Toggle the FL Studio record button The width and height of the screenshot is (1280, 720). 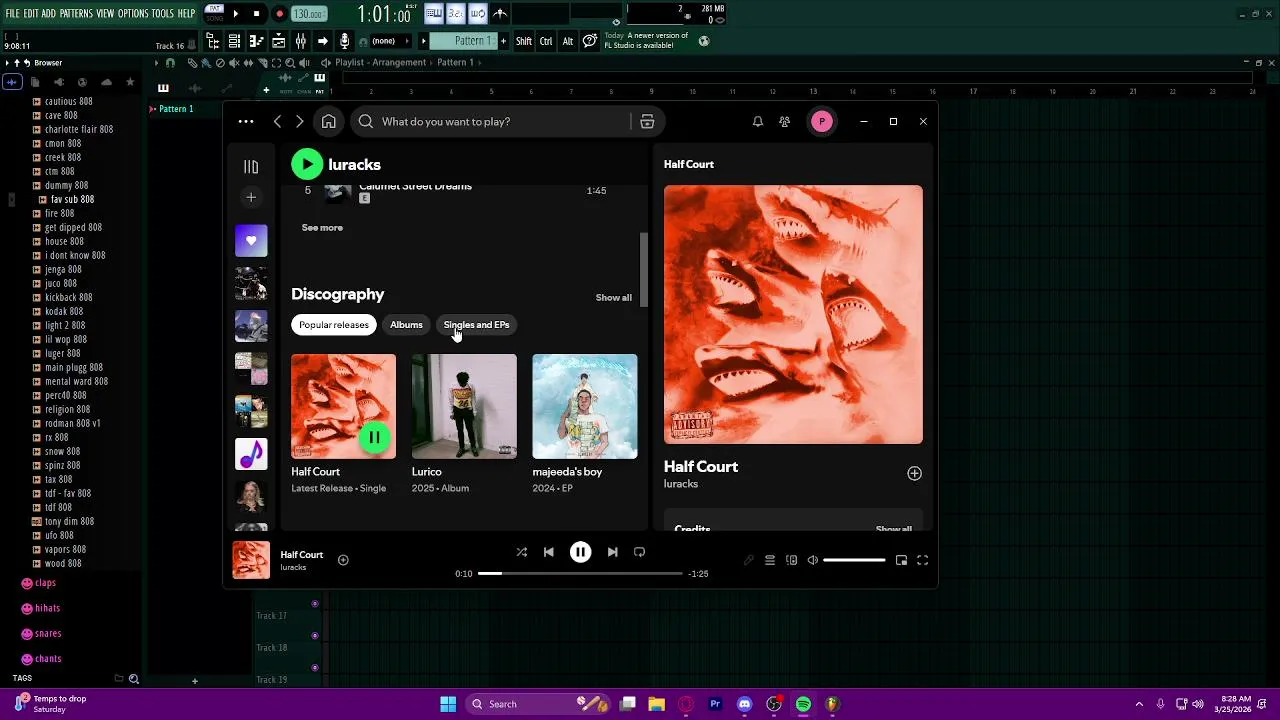tap(279, 14)
